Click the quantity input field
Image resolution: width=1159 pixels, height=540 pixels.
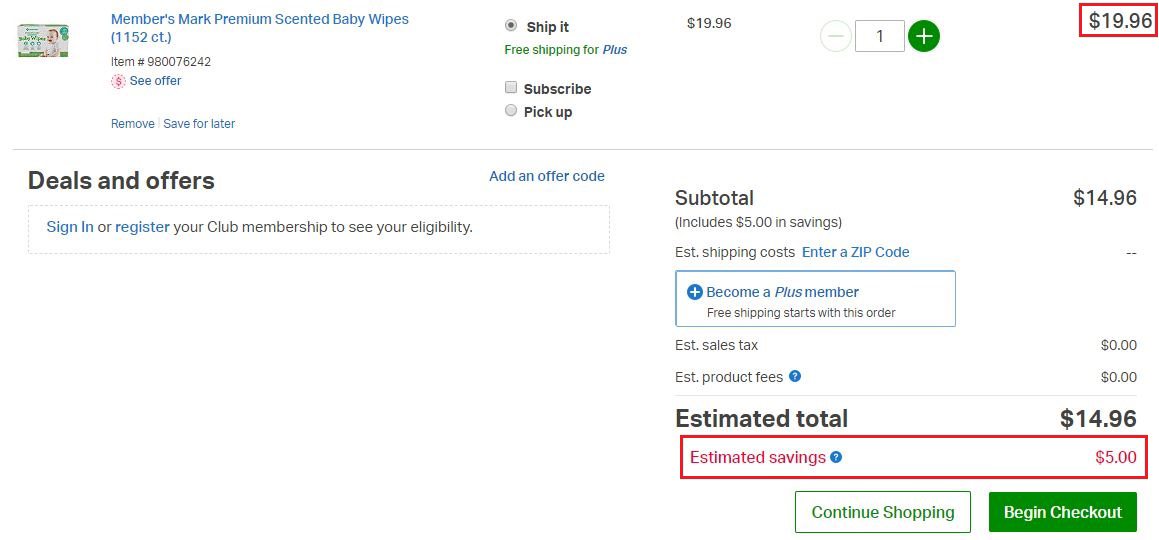click(x=880, y=37)
